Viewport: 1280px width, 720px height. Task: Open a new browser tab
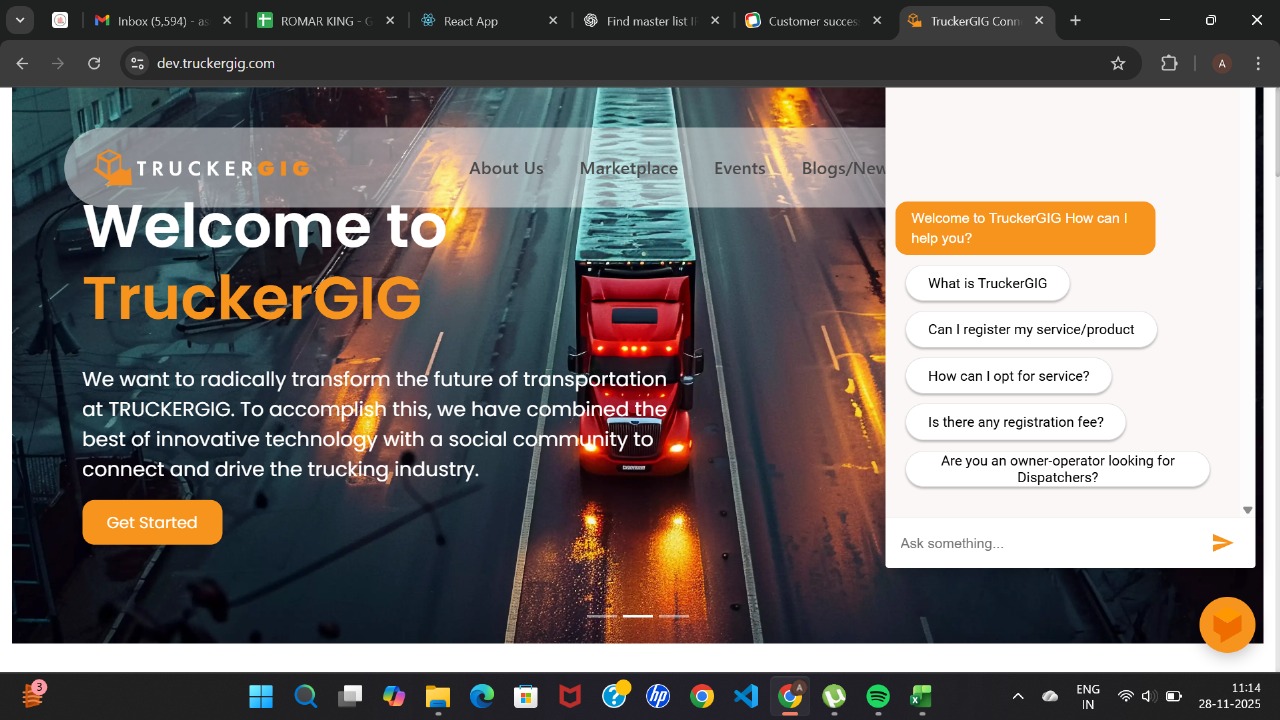pos(1076,20)
